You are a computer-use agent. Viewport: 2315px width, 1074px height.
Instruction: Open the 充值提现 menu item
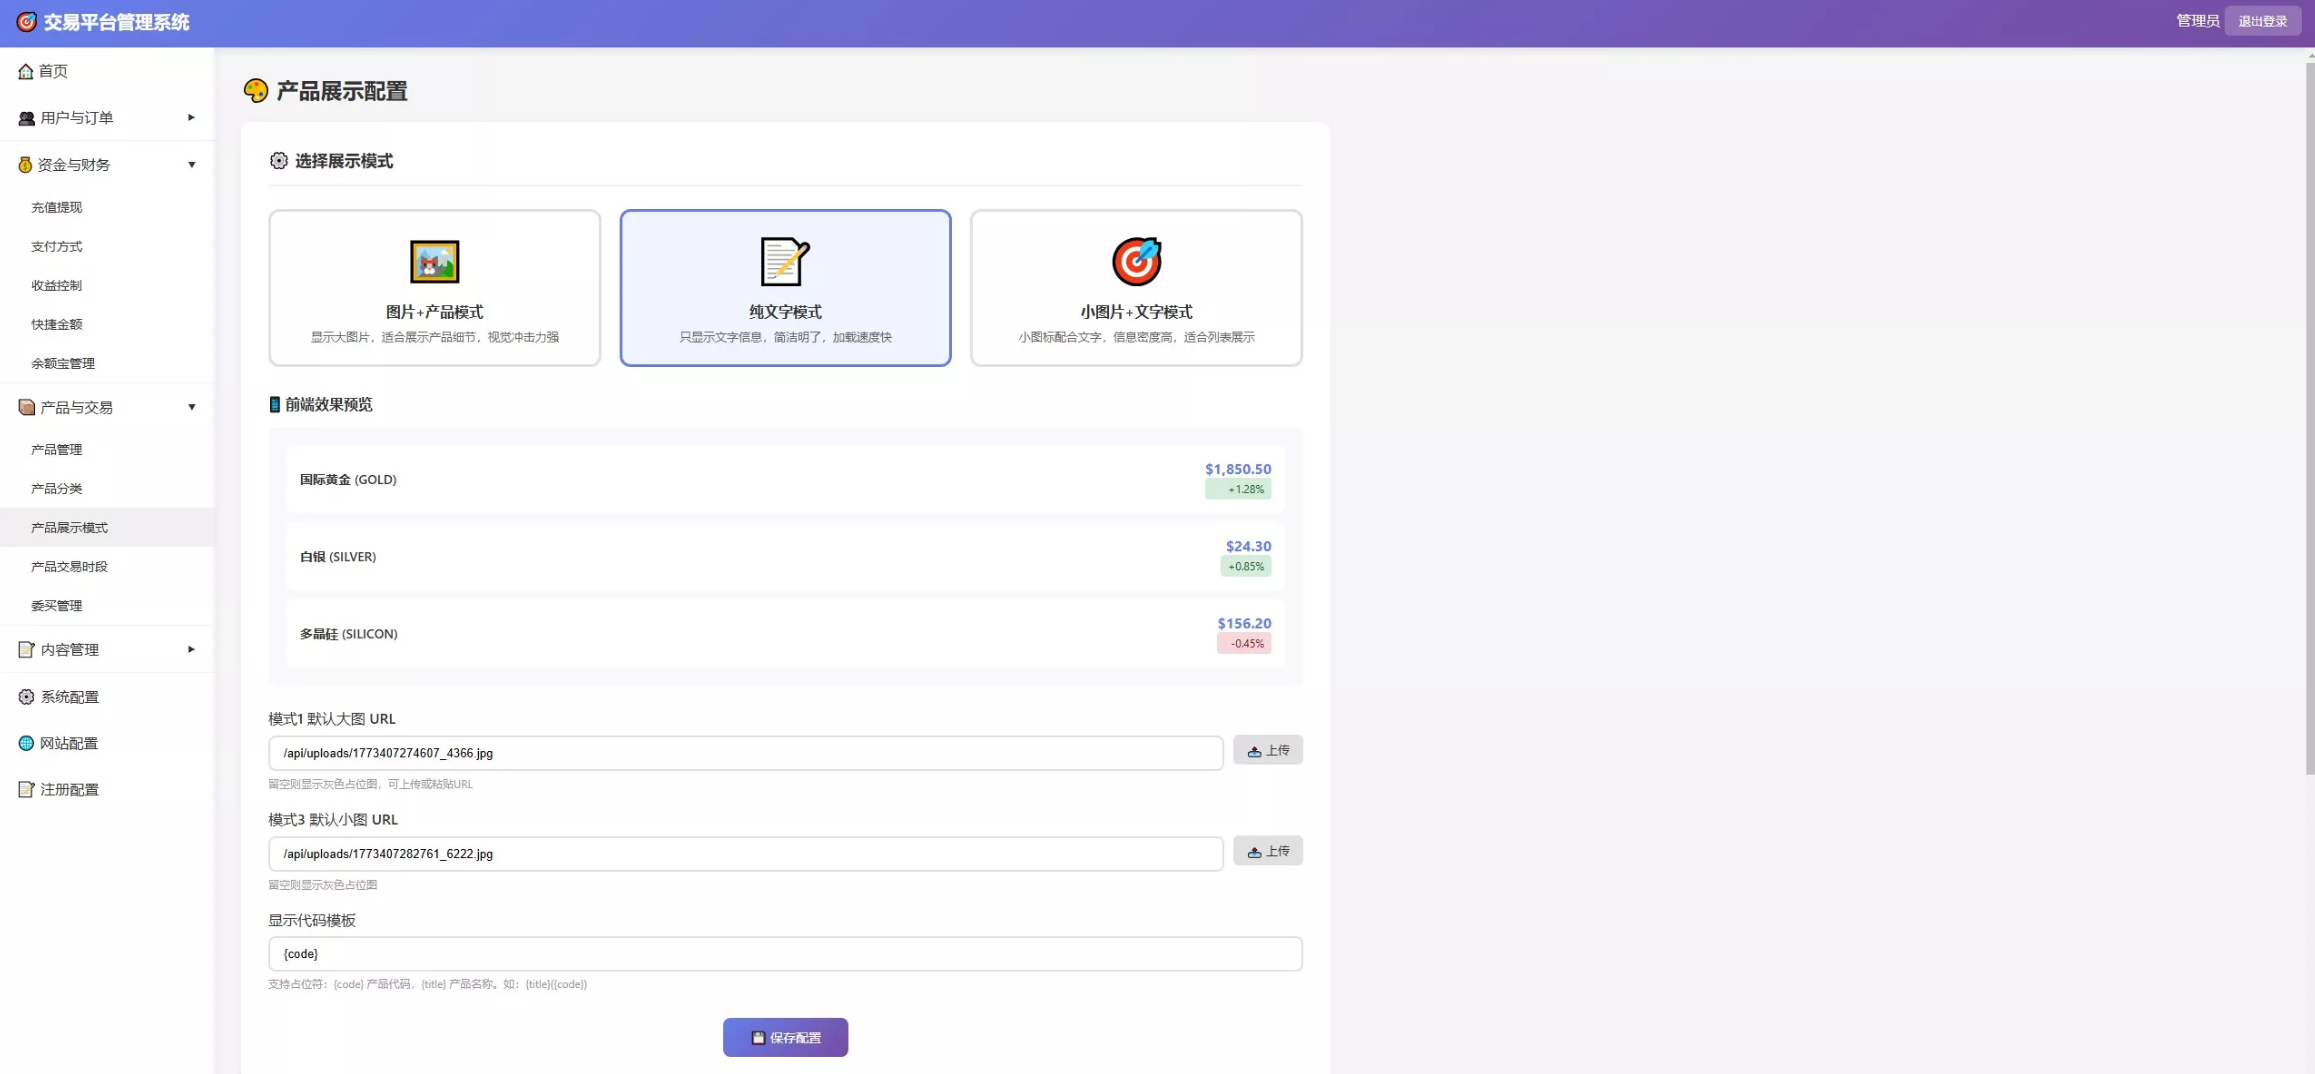[57, 208]
